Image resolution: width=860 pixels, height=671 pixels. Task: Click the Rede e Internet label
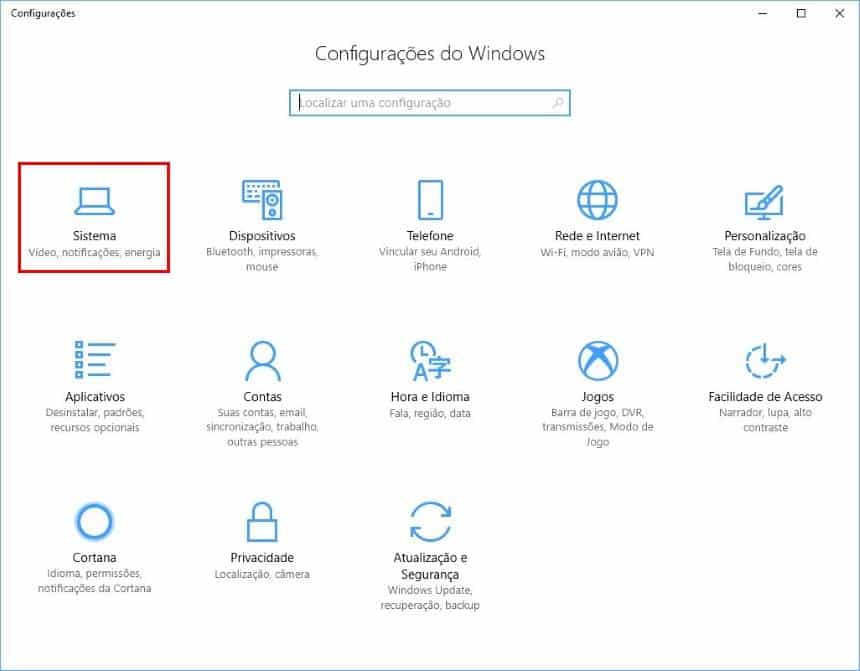click(x=597, y=236)
